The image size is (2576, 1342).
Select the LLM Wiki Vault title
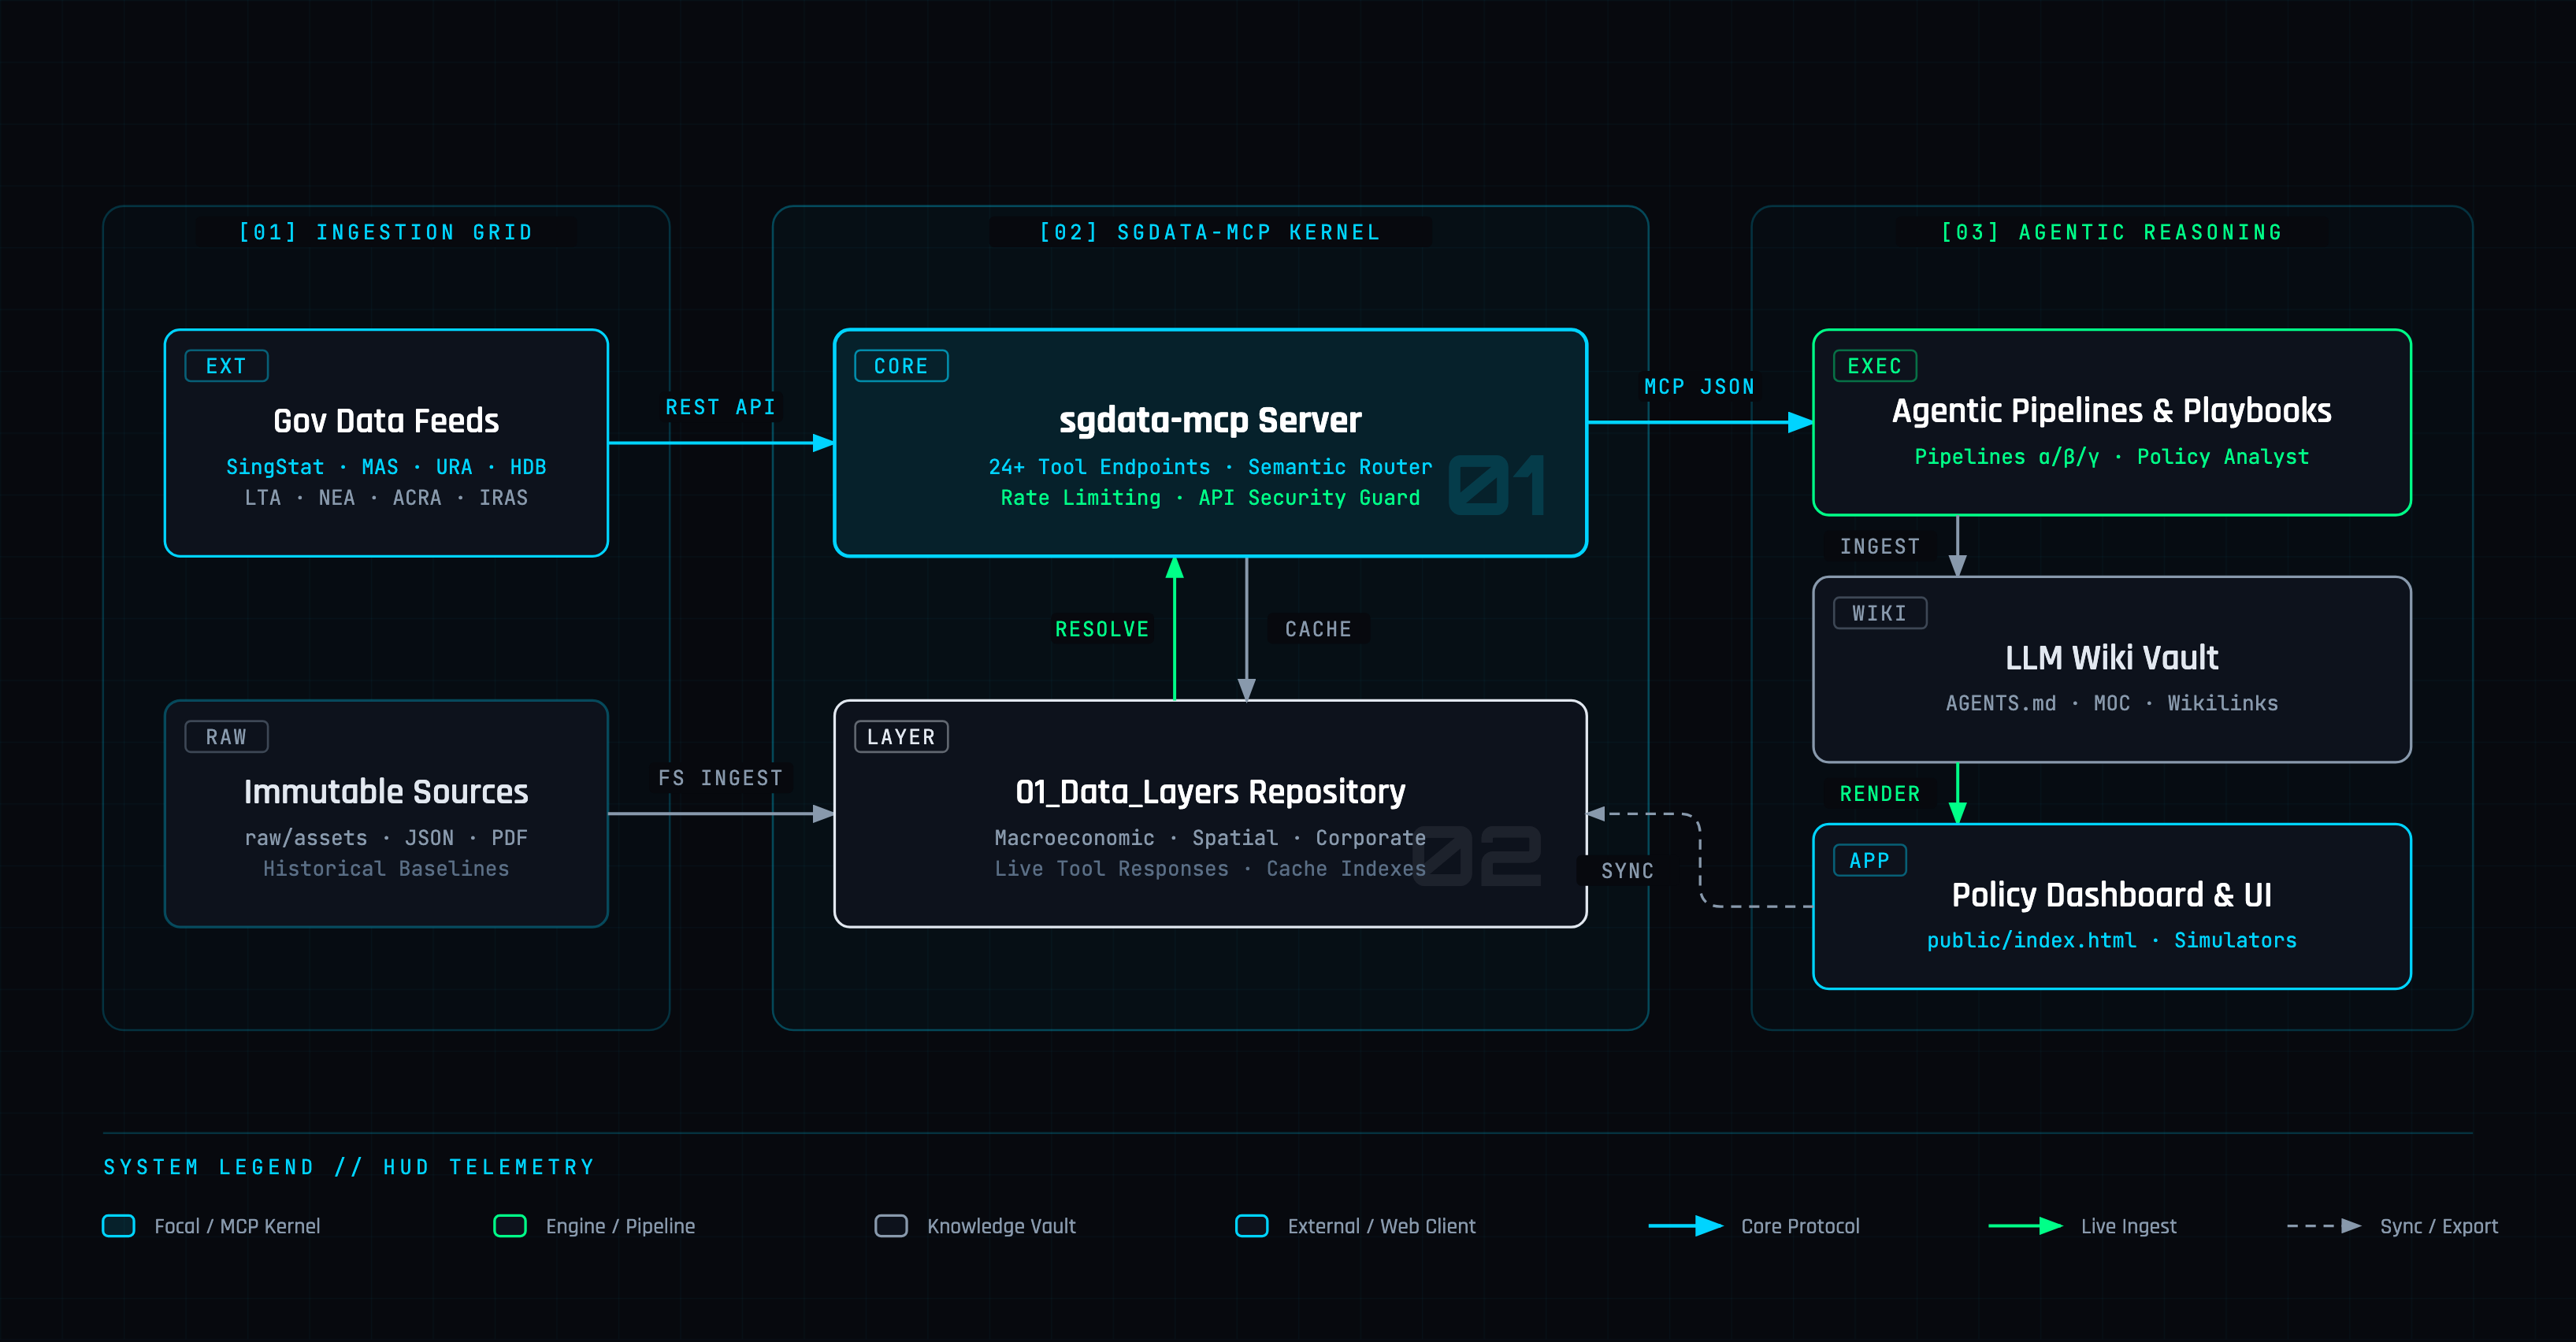coord(2111,658)
